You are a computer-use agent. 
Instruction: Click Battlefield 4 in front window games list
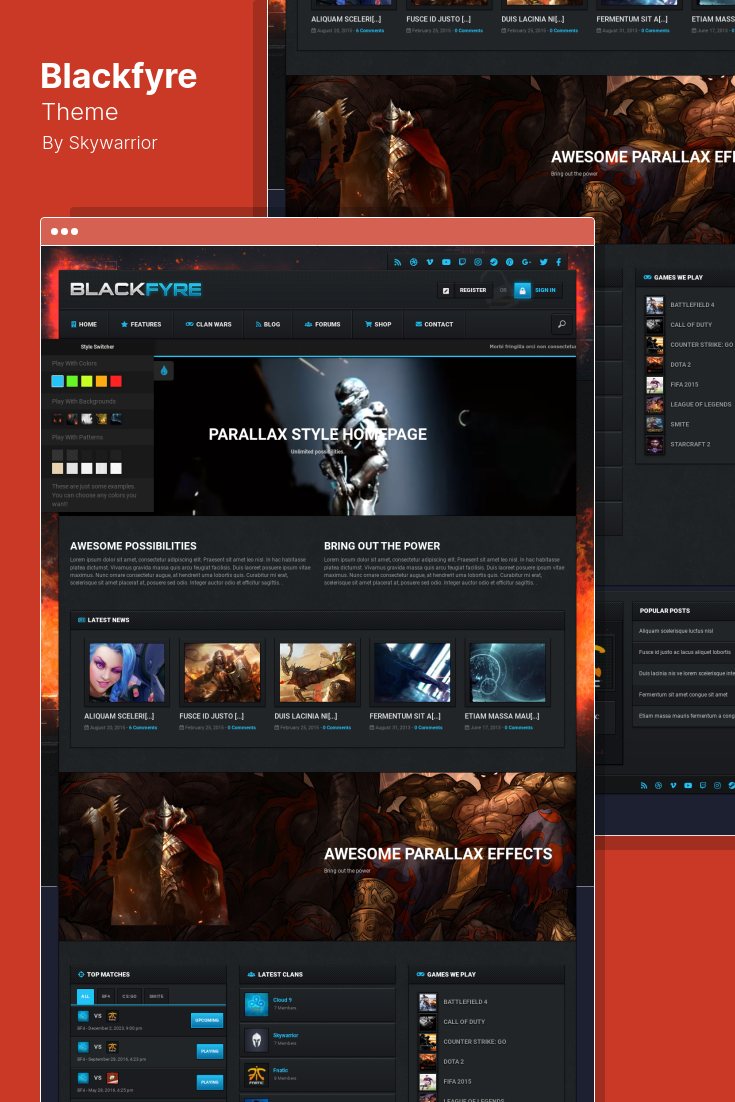465,1002
